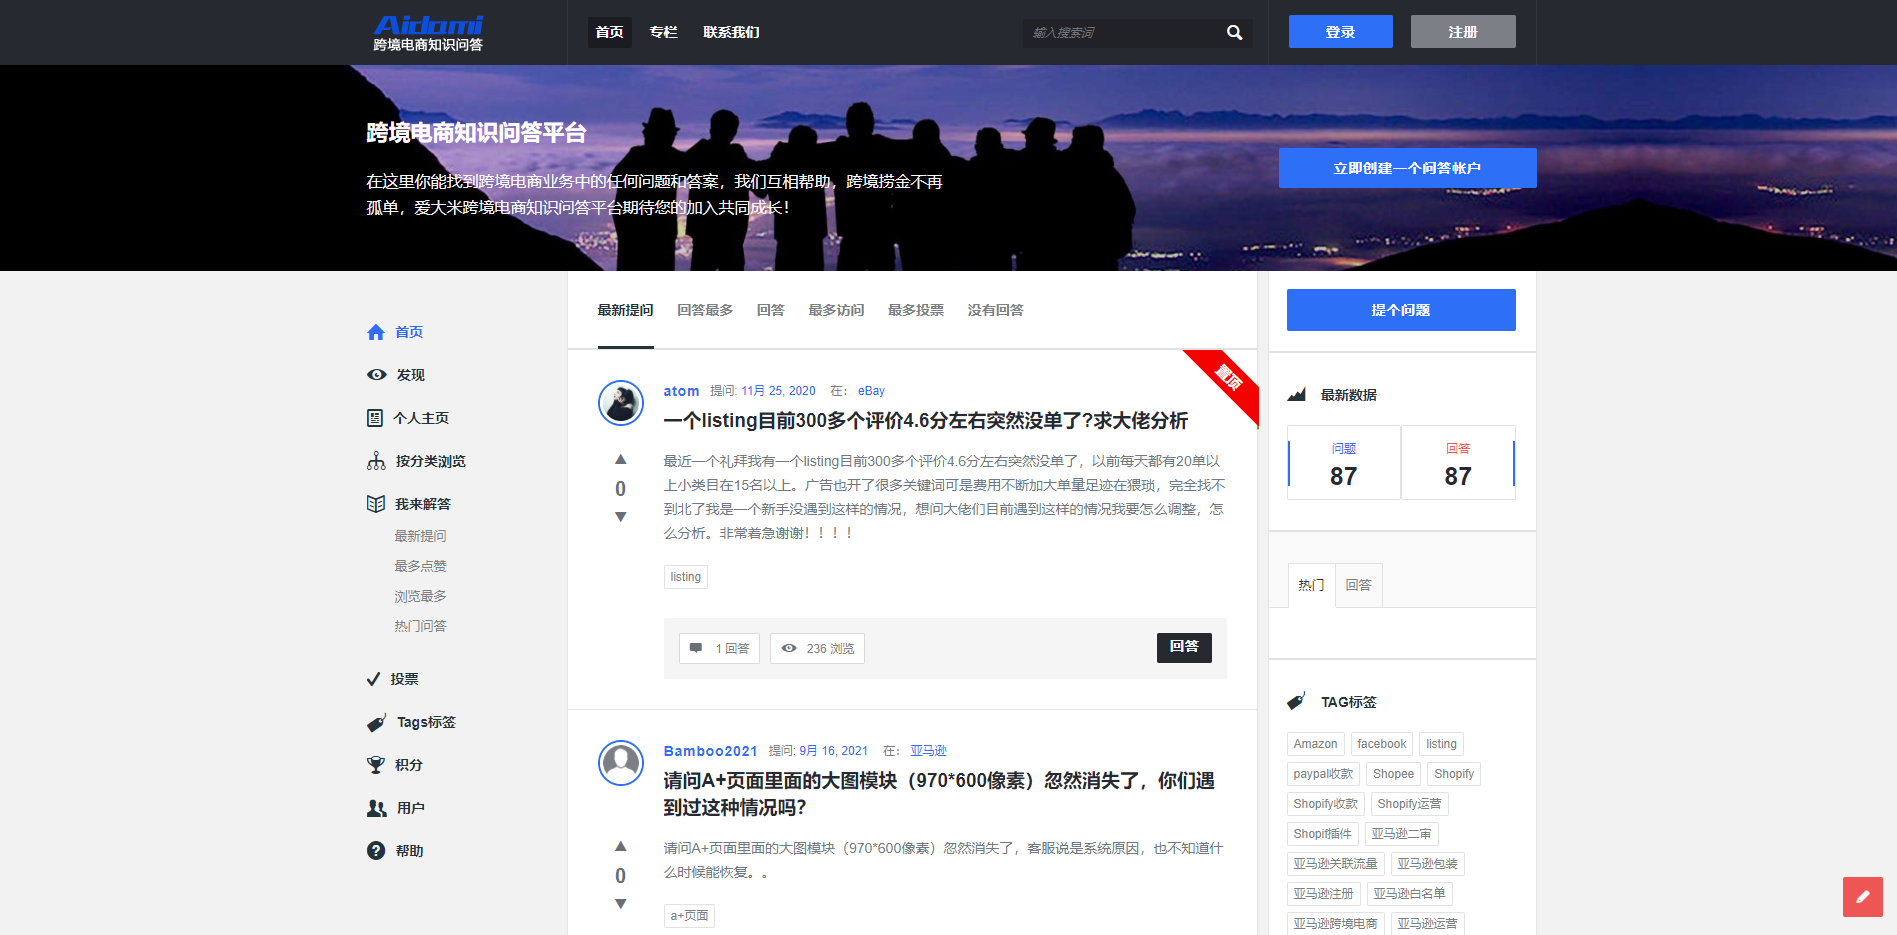The width and height of the screenshot is (1897, 935).
Task: Click the 回答 87 statistic box
Action: coord(1458,463)
